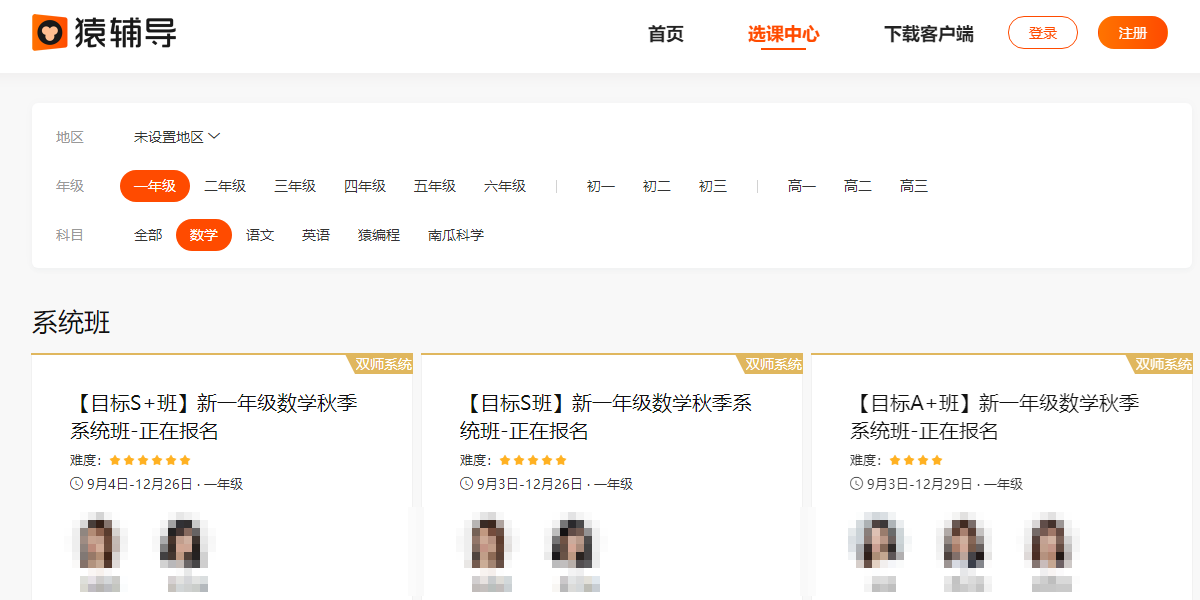The width and height of the screenshot is (1200, 600).
Task: Open the 选课中心 navigation tab
Action: click(783, 34)
